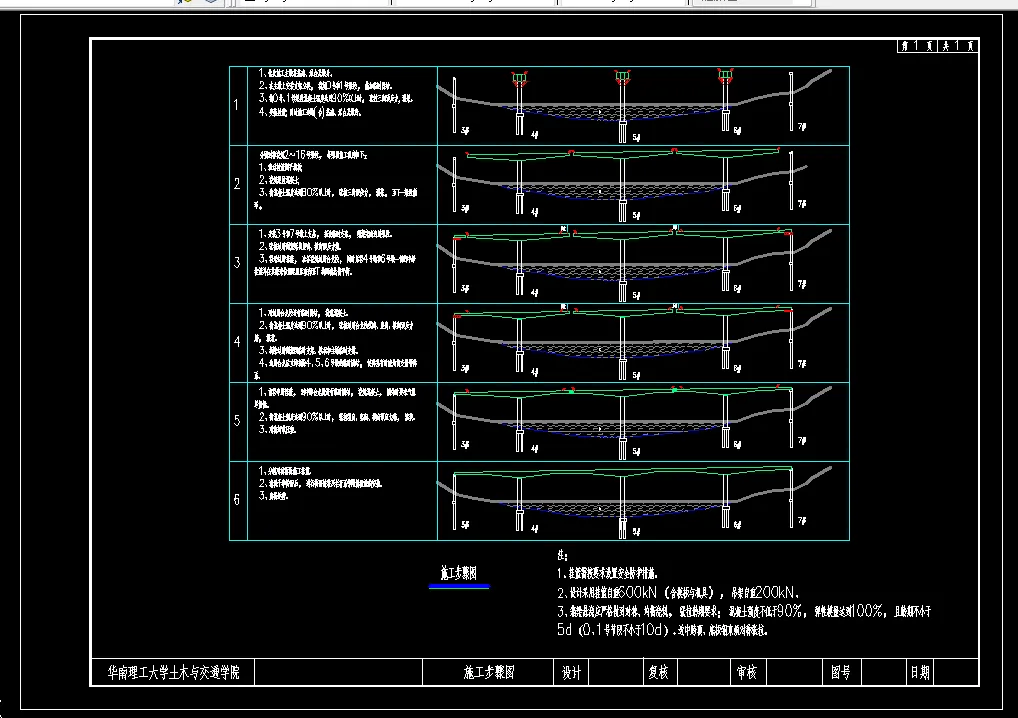
Task: Click pier label 4# in step 6 diagram
Action: [534, 529]
